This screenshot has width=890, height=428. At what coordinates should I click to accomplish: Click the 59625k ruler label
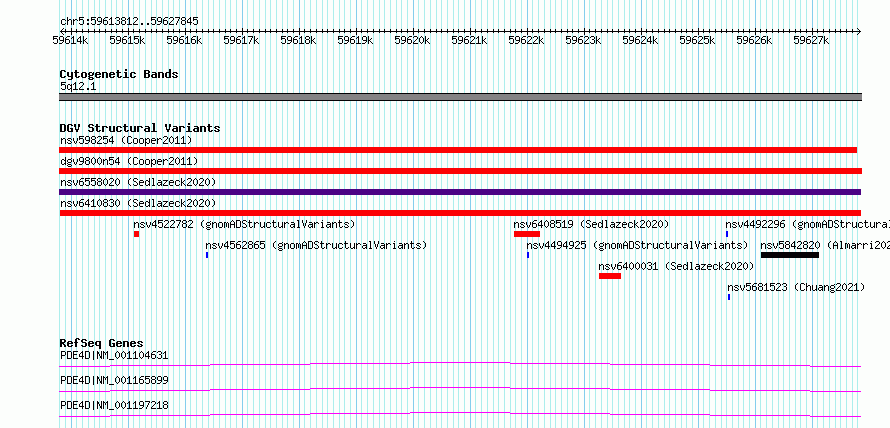[698, 40]
